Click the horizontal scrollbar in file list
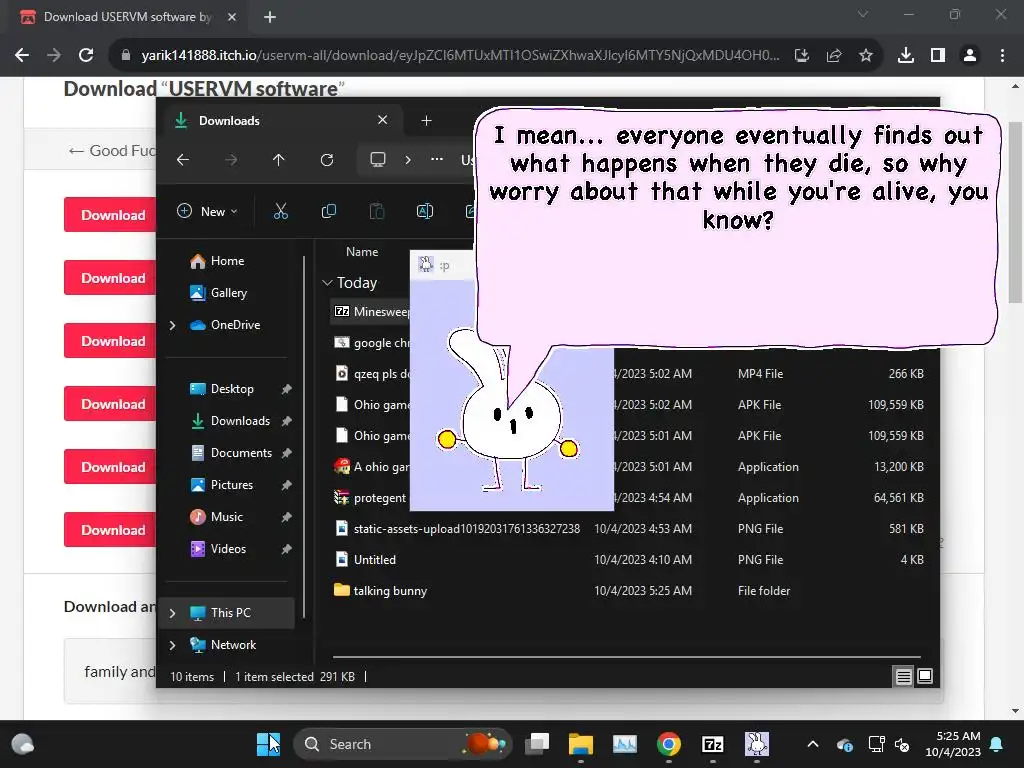This screenshot has width=1024, height=768. (x=626, y=657)
